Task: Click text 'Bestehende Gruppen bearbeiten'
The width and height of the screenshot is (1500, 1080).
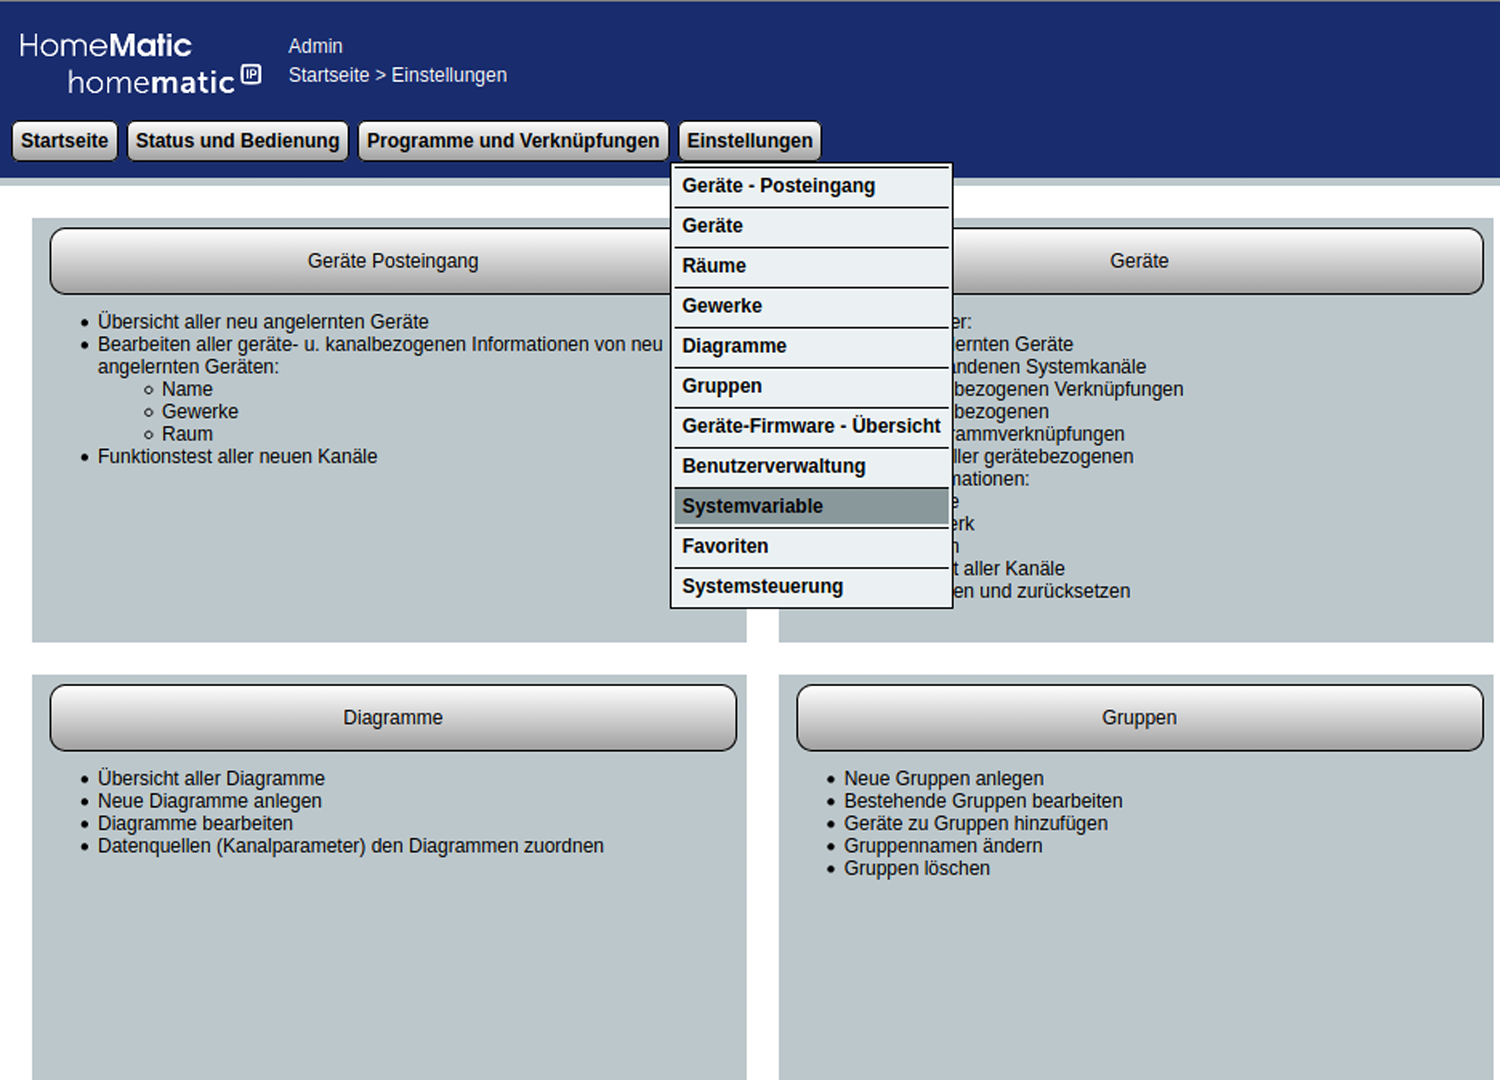Action: [983, 801]
